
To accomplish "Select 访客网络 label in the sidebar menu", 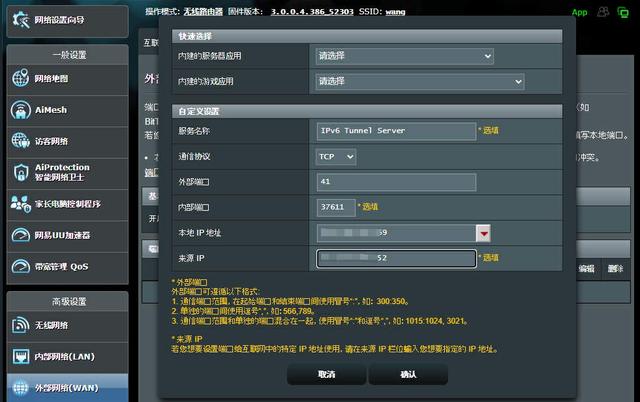I will tap(51, 141).
